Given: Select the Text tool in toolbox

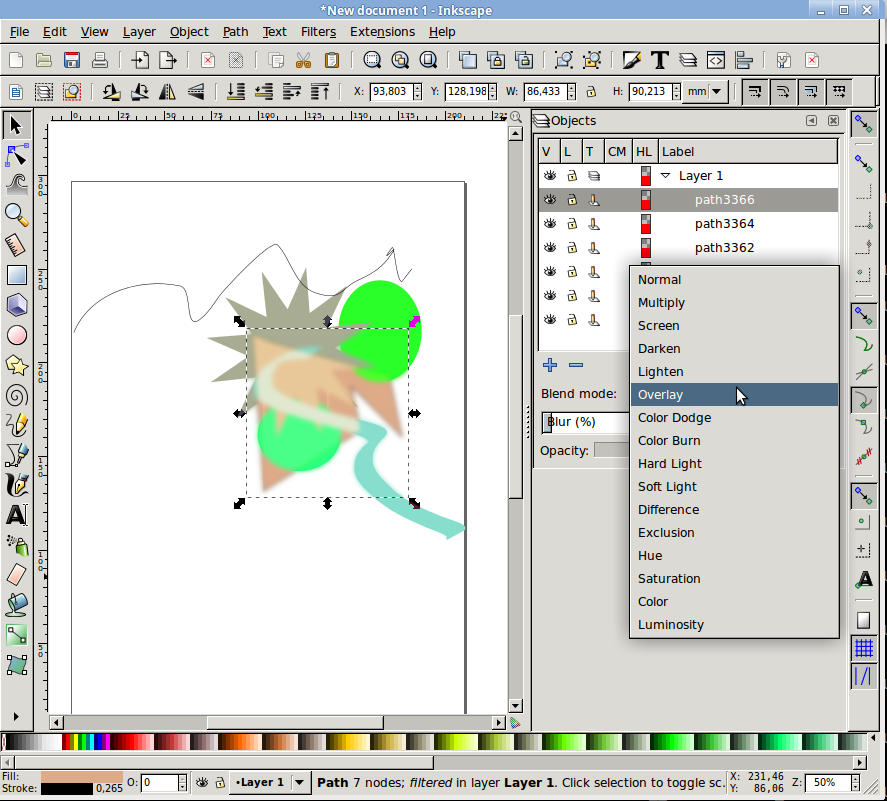Looking at the screenshot, I should click(16, 516).
